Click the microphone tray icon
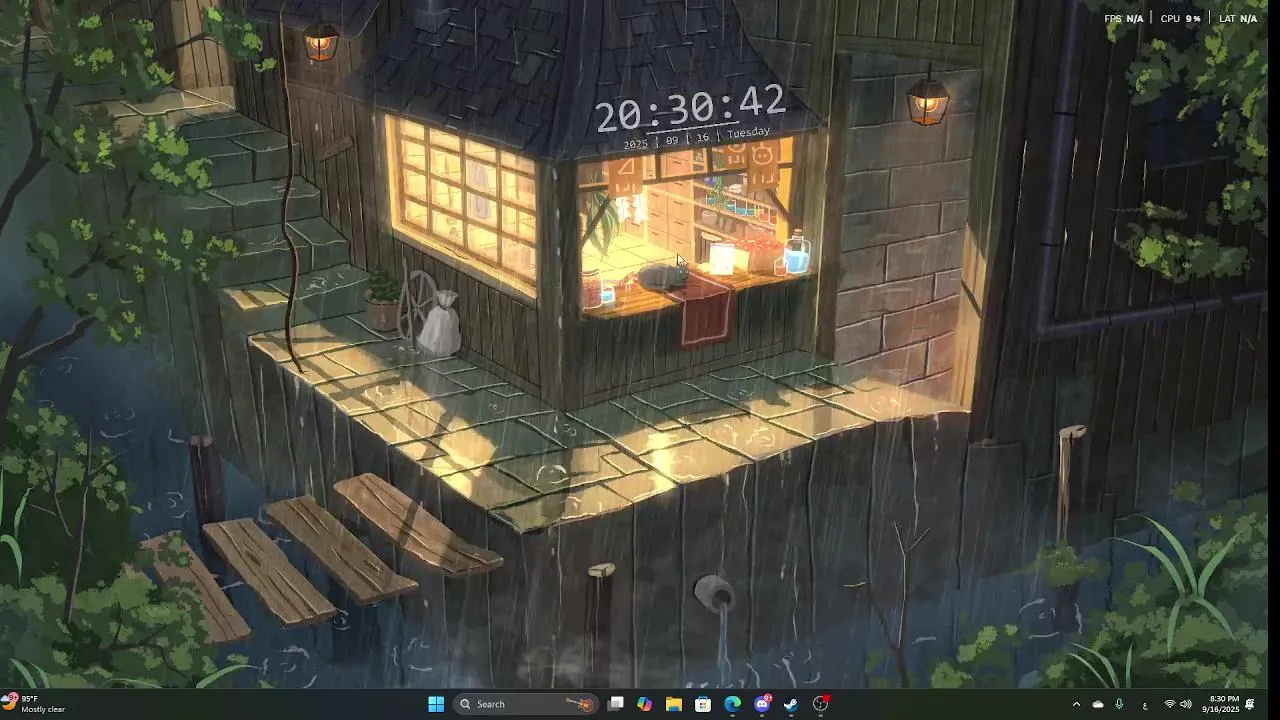Image resolution: width=1280 pixels, height=720 pixels. 1119,704
